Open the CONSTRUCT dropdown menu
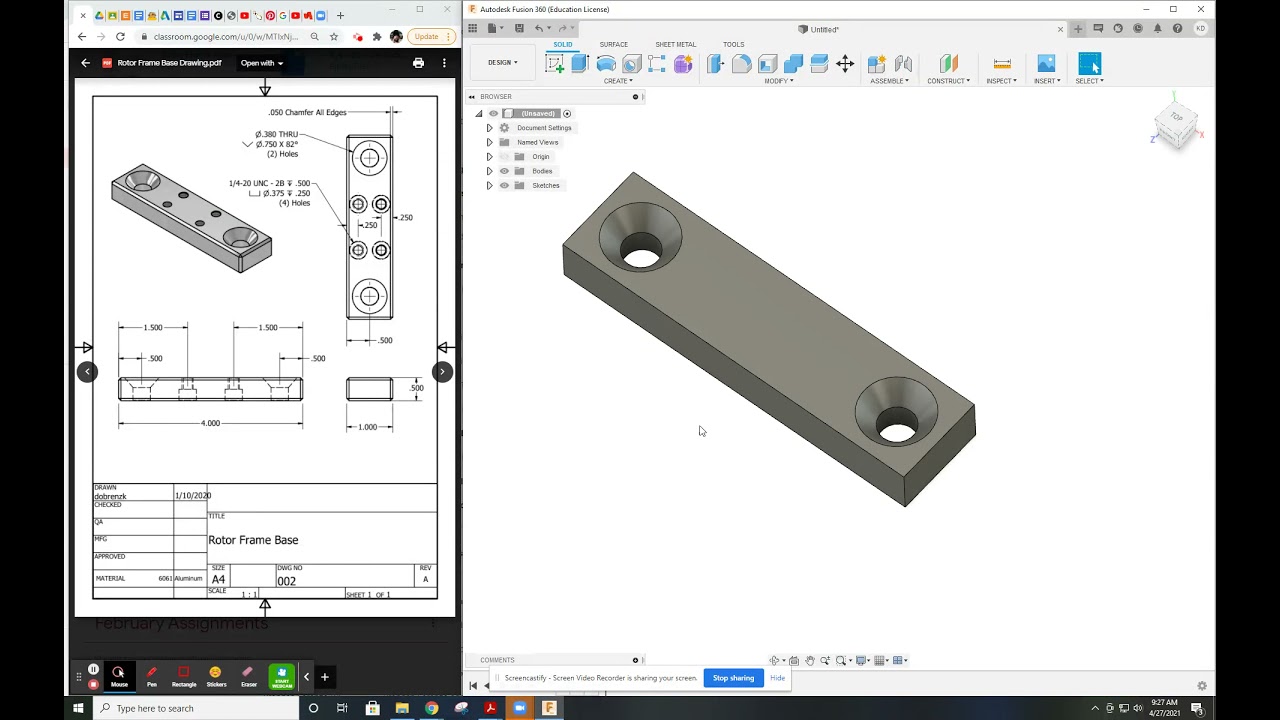 click(948, 81)
